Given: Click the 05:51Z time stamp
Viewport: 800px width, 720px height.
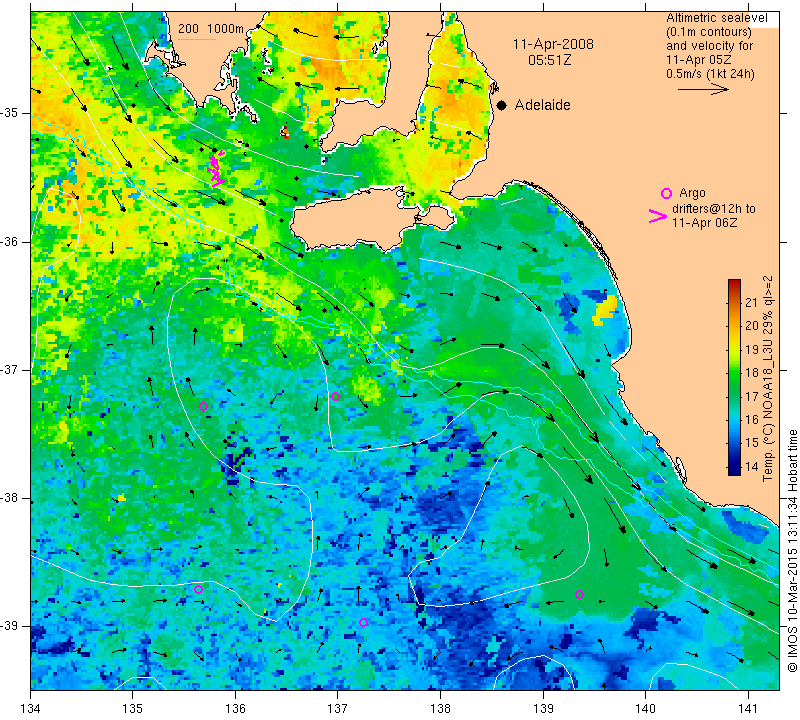Looking at the screenshot, I should [550, 60].
